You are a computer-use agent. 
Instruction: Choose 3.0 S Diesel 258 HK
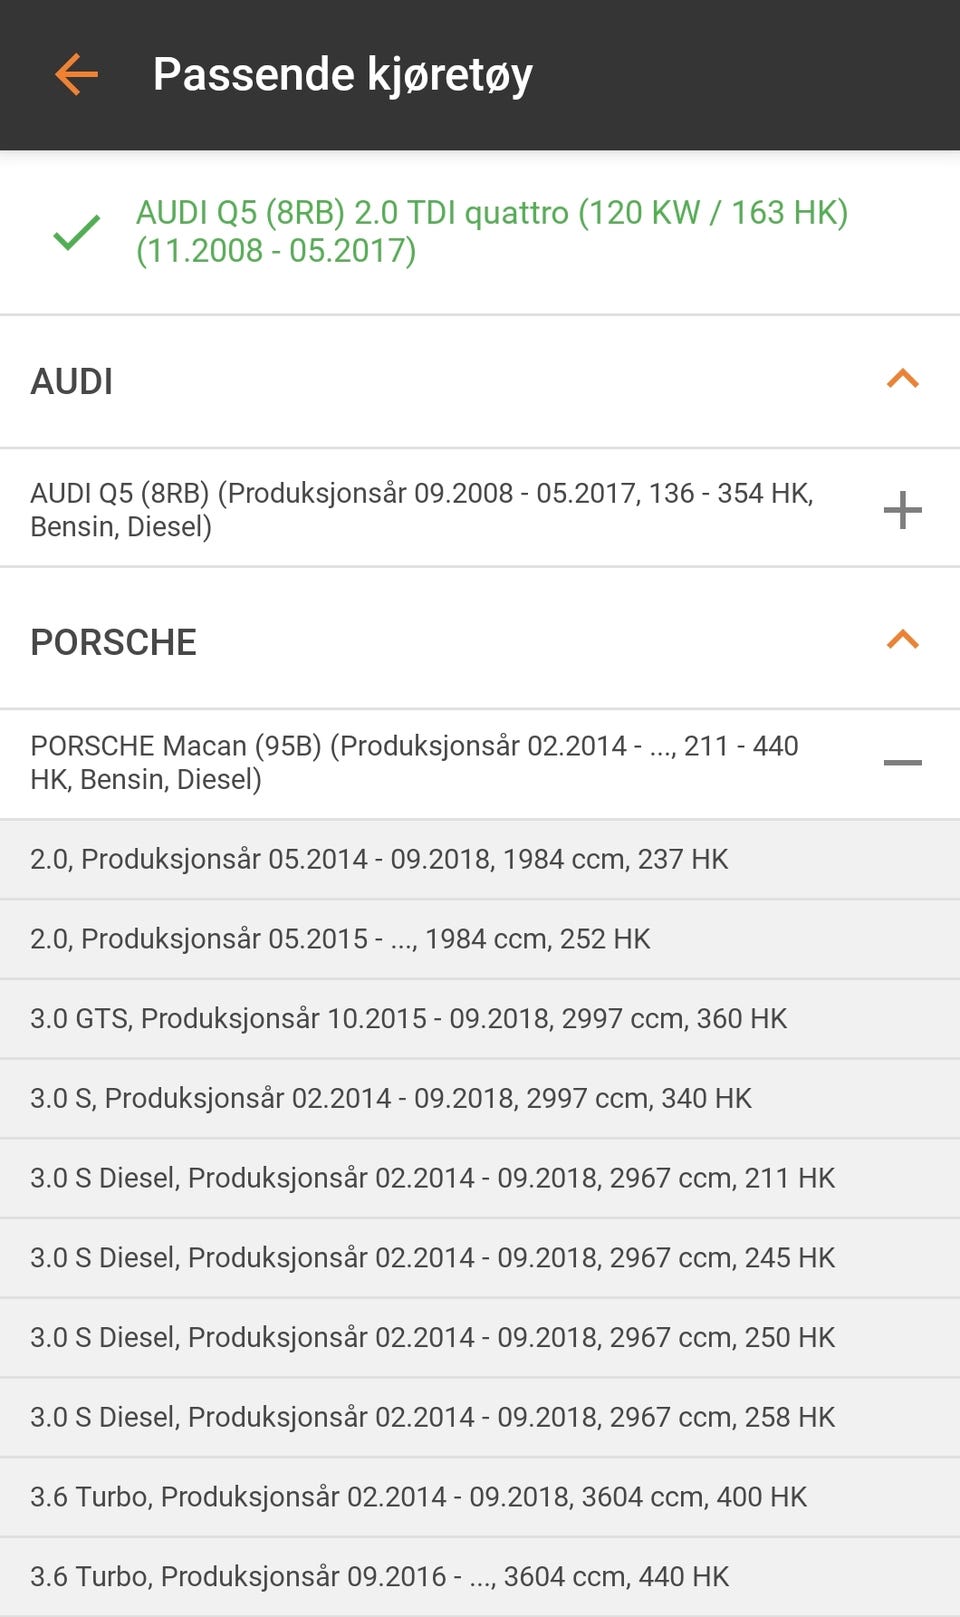pyautogui.click(x=480, y=1417)
